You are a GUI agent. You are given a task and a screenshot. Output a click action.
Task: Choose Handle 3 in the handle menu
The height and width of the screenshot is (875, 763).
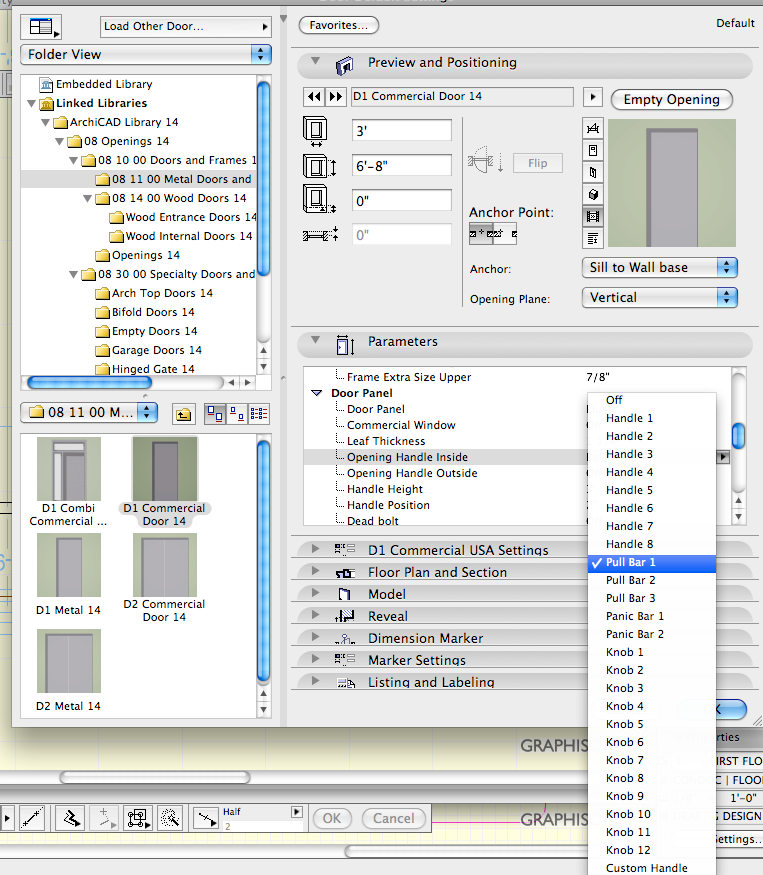[x=652, y=454]
